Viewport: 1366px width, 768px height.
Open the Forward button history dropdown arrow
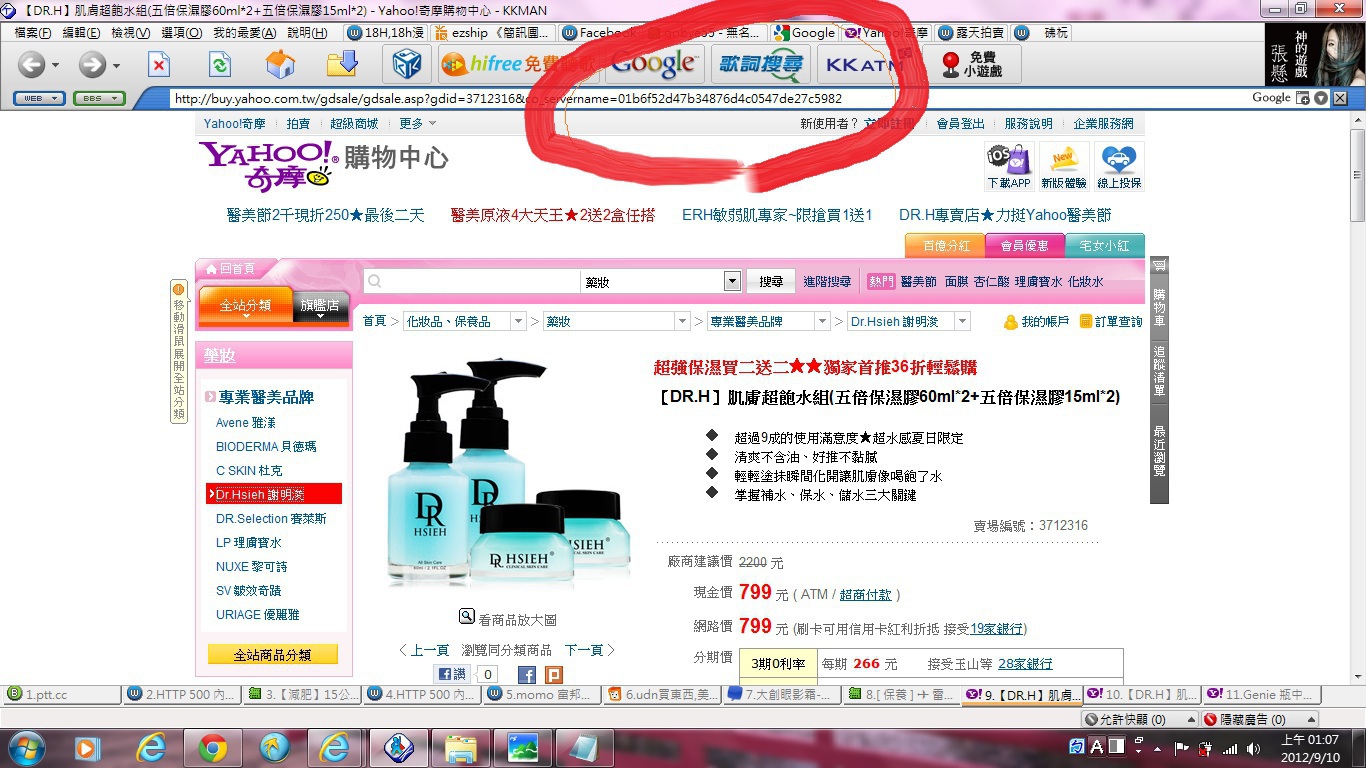click(x=116, y=67)
